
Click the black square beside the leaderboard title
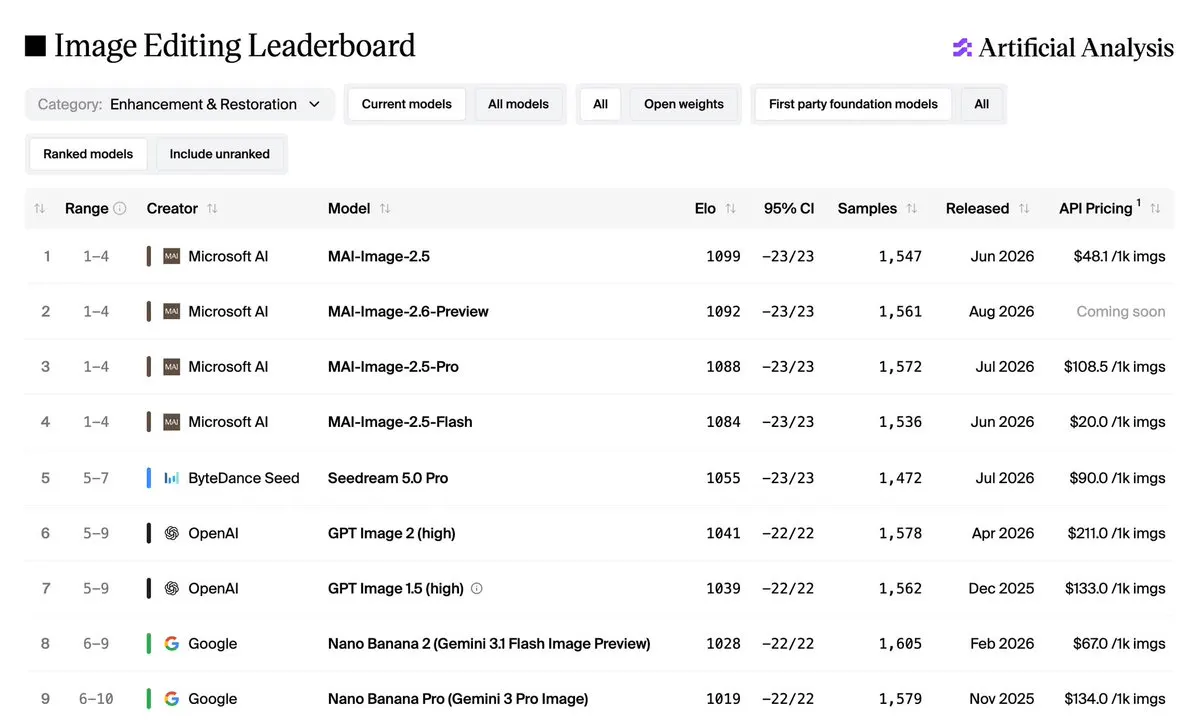[35, 46]
